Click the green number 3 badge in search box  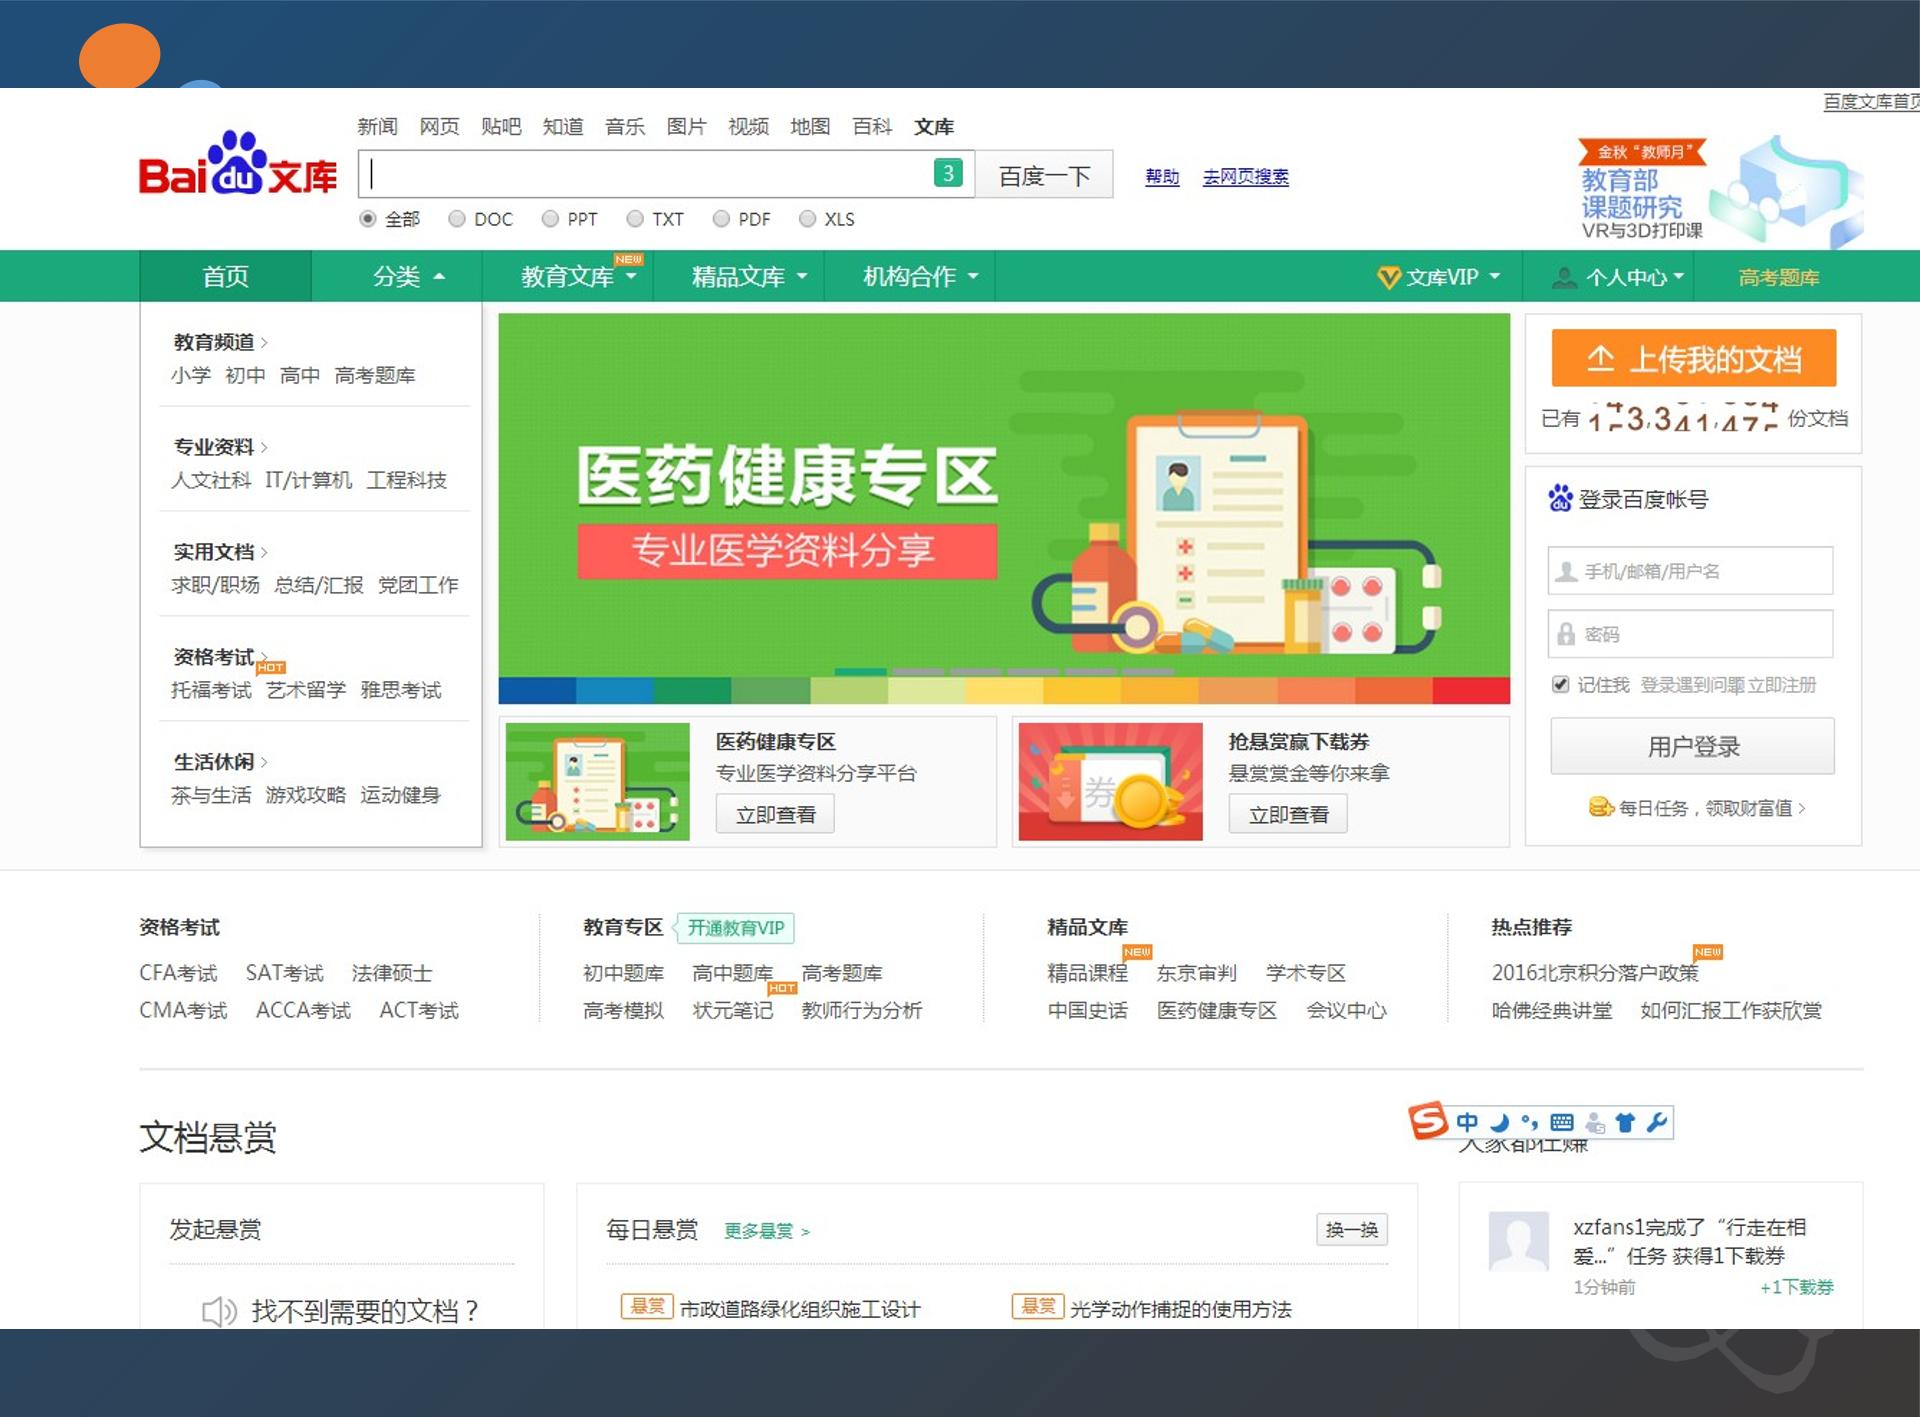[x=948, y=173]
